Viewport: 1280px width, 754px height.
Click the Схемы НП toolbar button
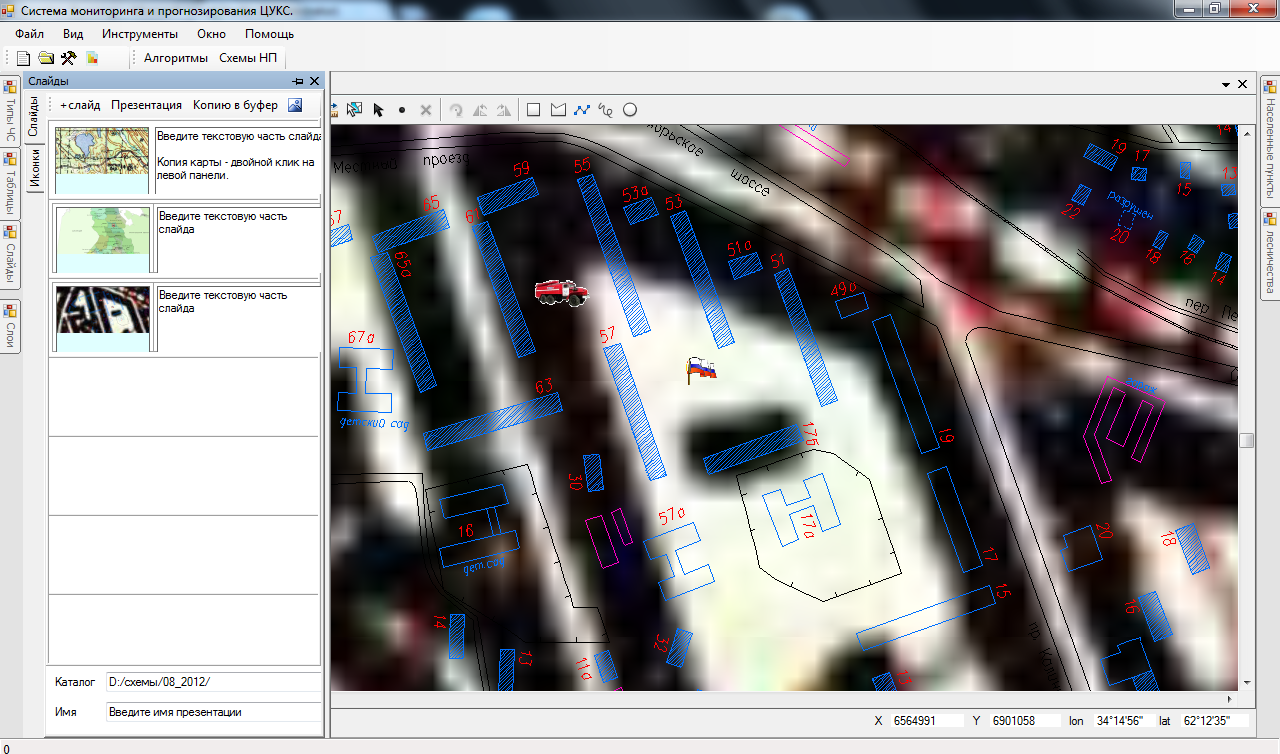coord(247,58)
